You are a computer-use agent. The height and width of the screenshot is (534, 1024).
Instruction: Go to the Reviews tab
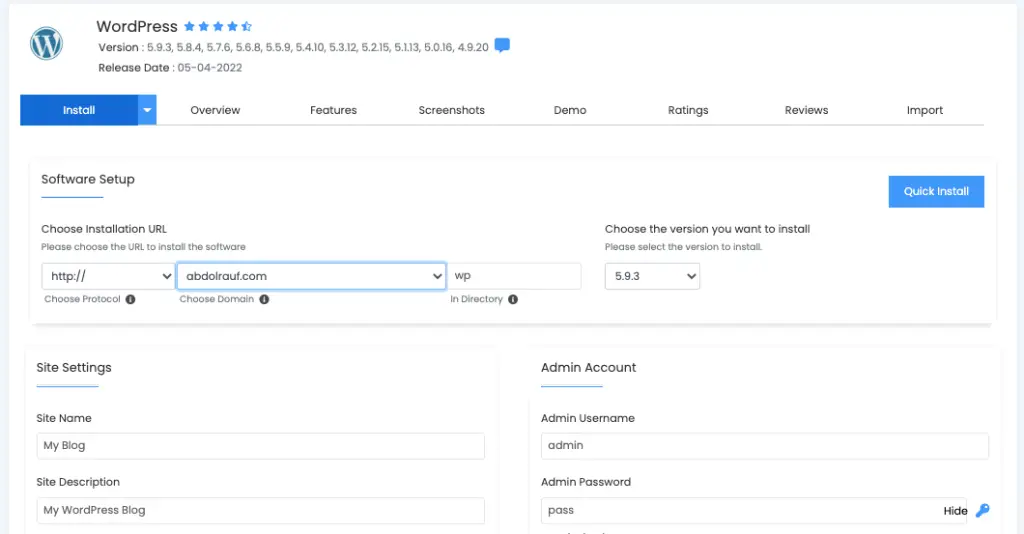(x=807, y=110)
